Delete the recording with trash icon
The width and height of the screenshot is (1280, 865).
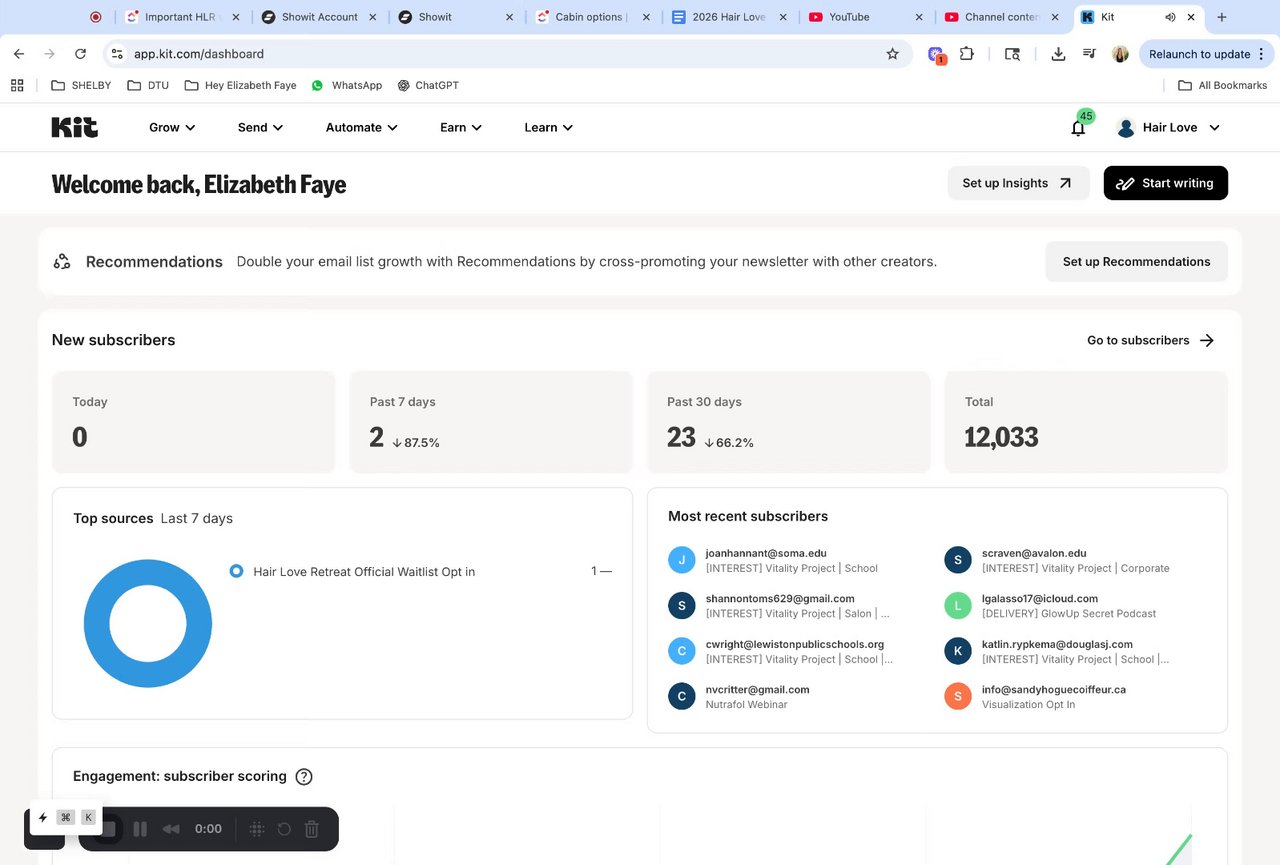(x=311, y=829)
